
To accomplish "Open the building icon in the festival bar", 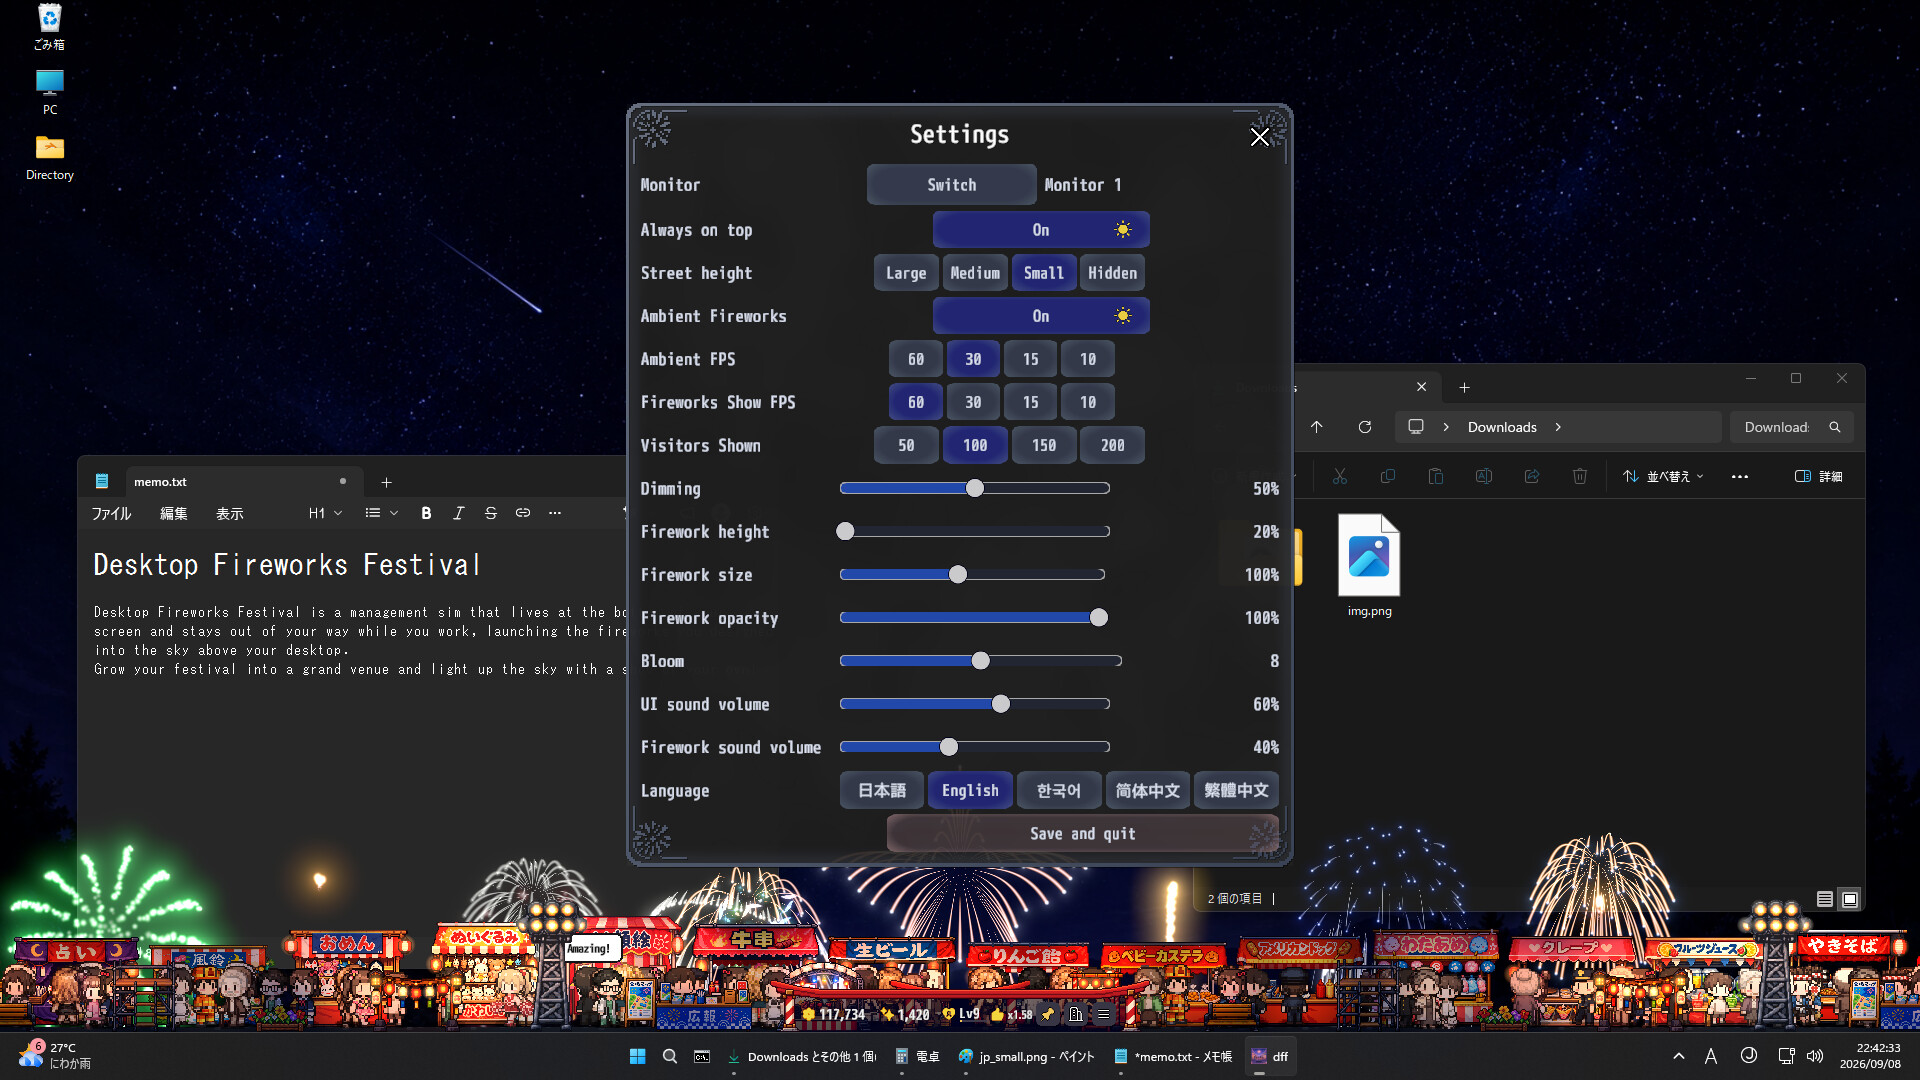I will click(1075, 1014).
